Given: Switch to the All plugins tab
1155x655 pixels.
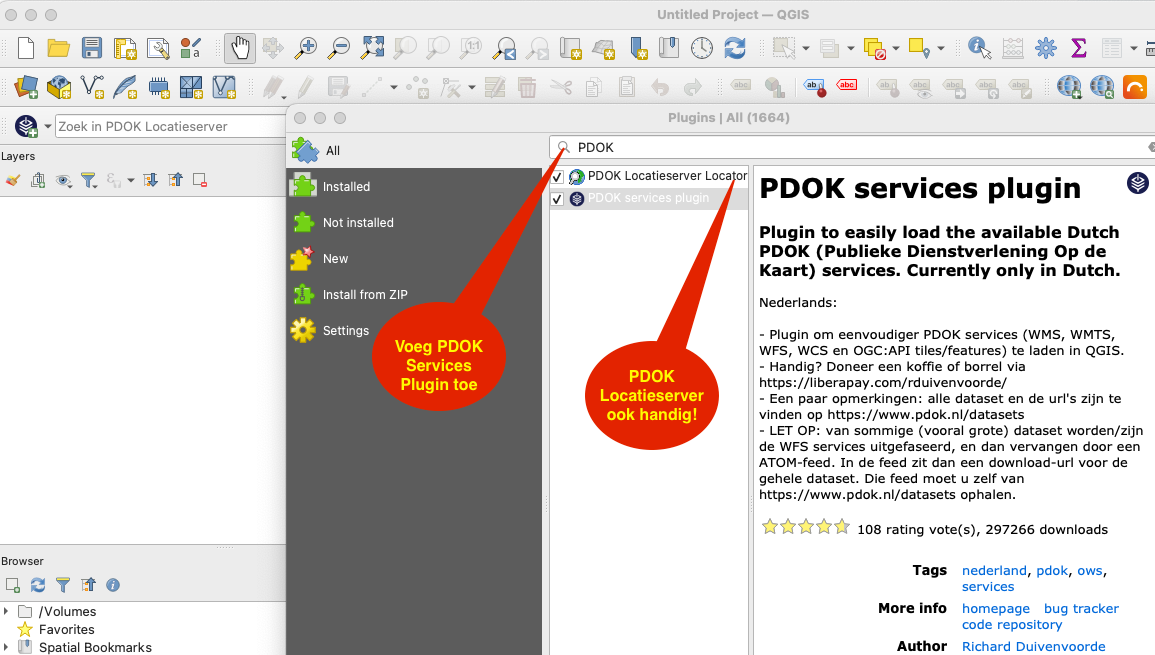Looking at the screenshot, I should [416, 150].
